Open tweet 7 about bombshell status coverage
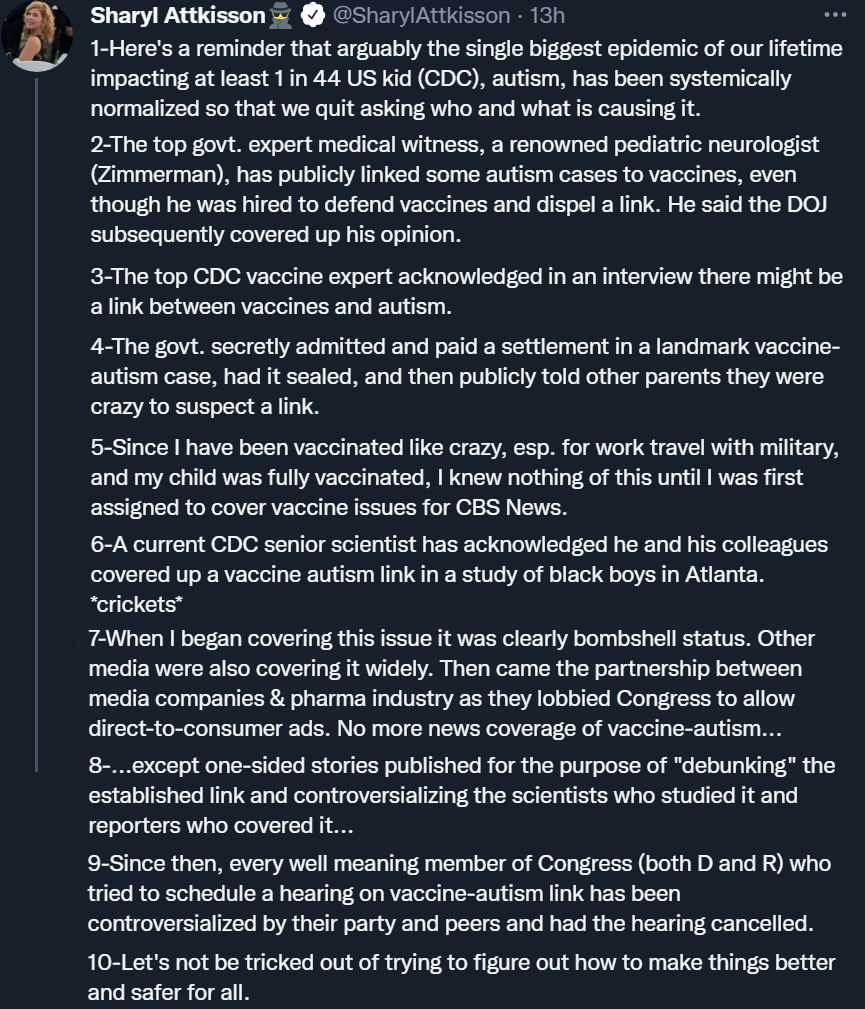 click(x=451, y=683)
